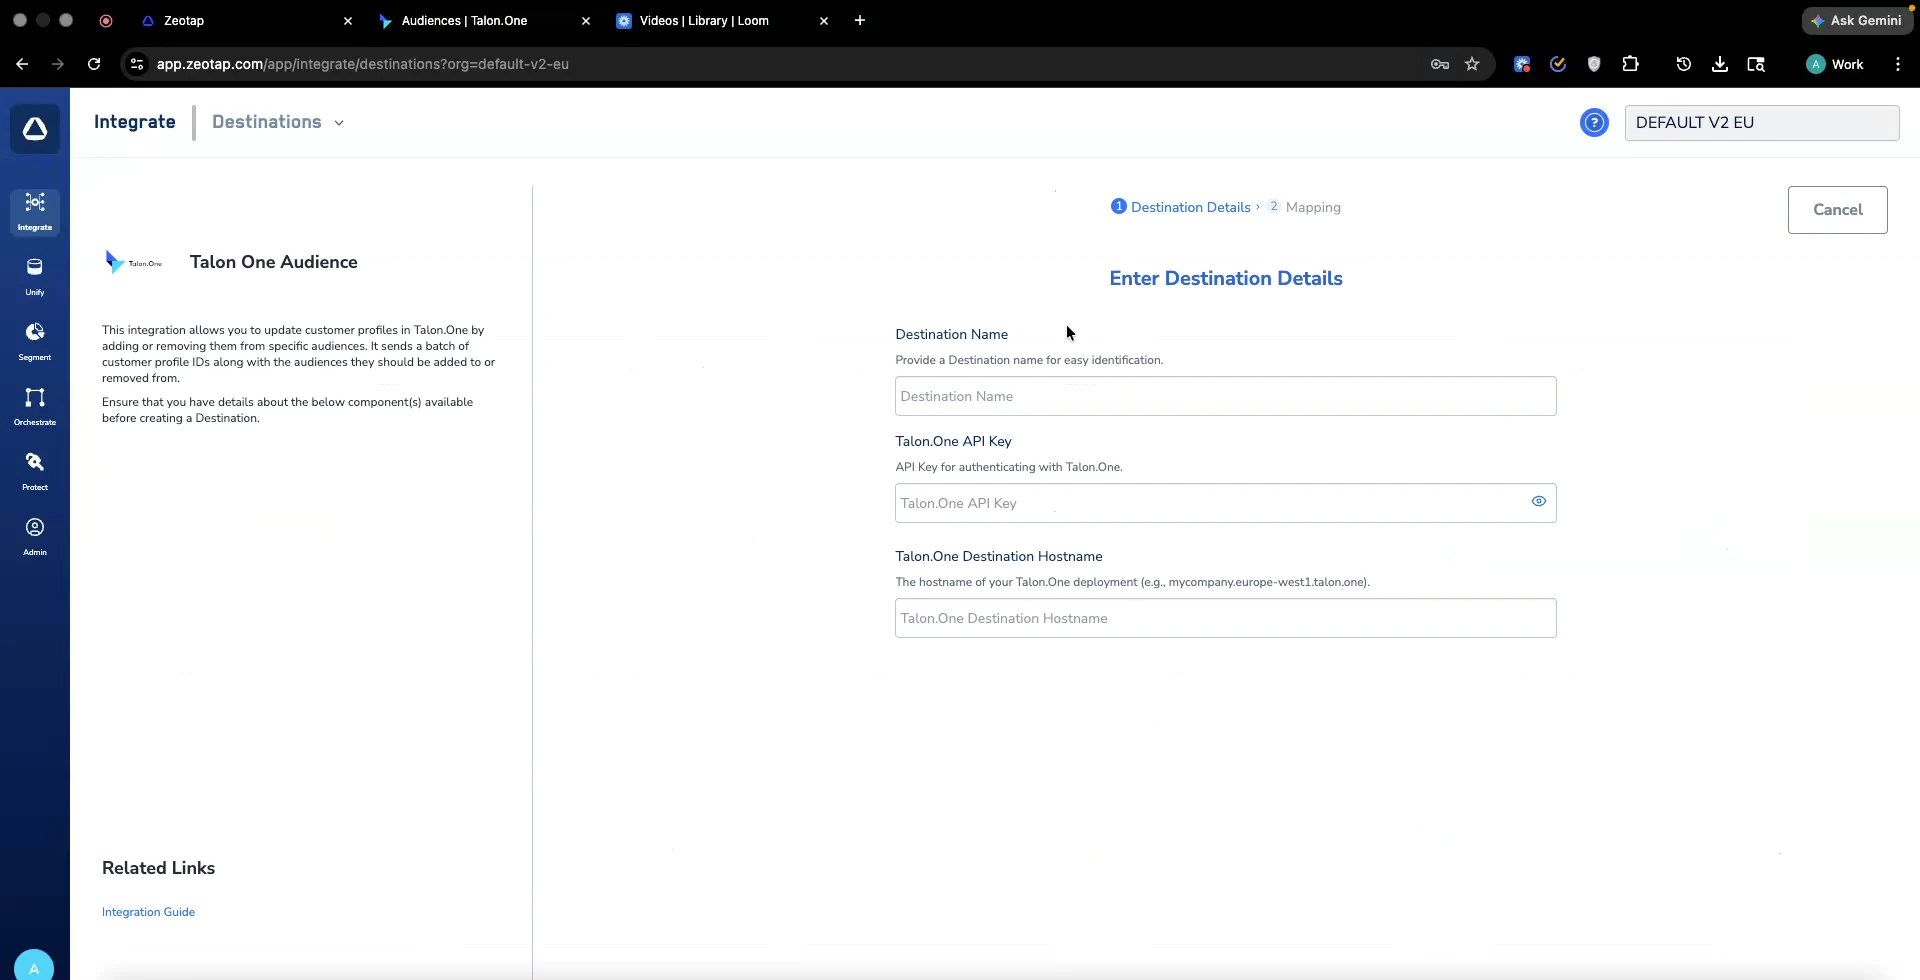Click the screen recording indicator icon
This screenshot has height=980, width=1920.
click(x=106, y=20)
